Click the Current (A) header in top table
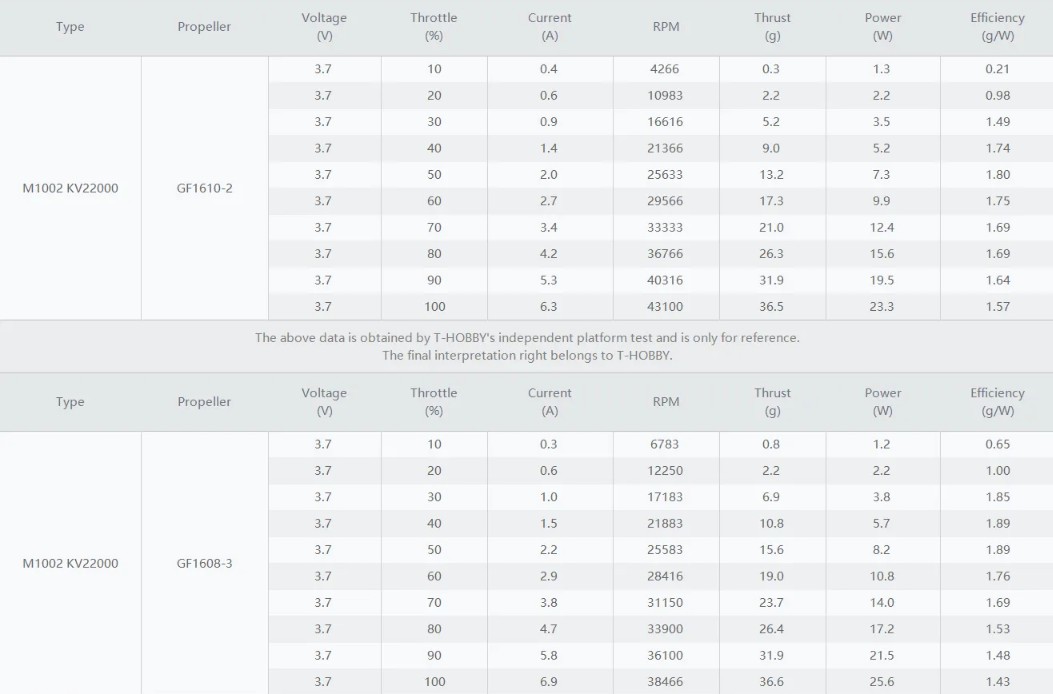The image size is (1053, 694). (x=549, y=27)
